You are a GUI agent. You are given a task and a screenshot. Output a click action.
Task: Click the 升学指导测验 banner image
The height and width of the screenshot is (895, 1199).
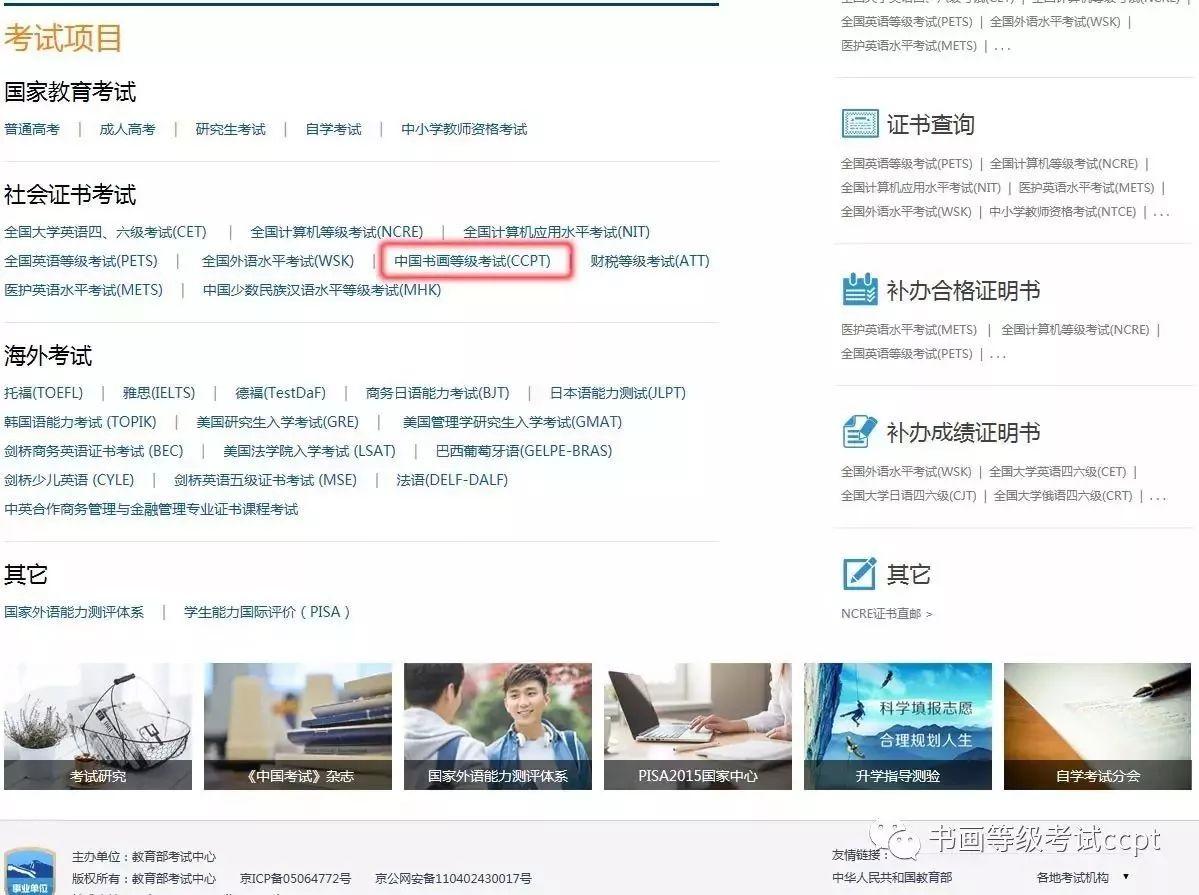[x=896, y=726]
